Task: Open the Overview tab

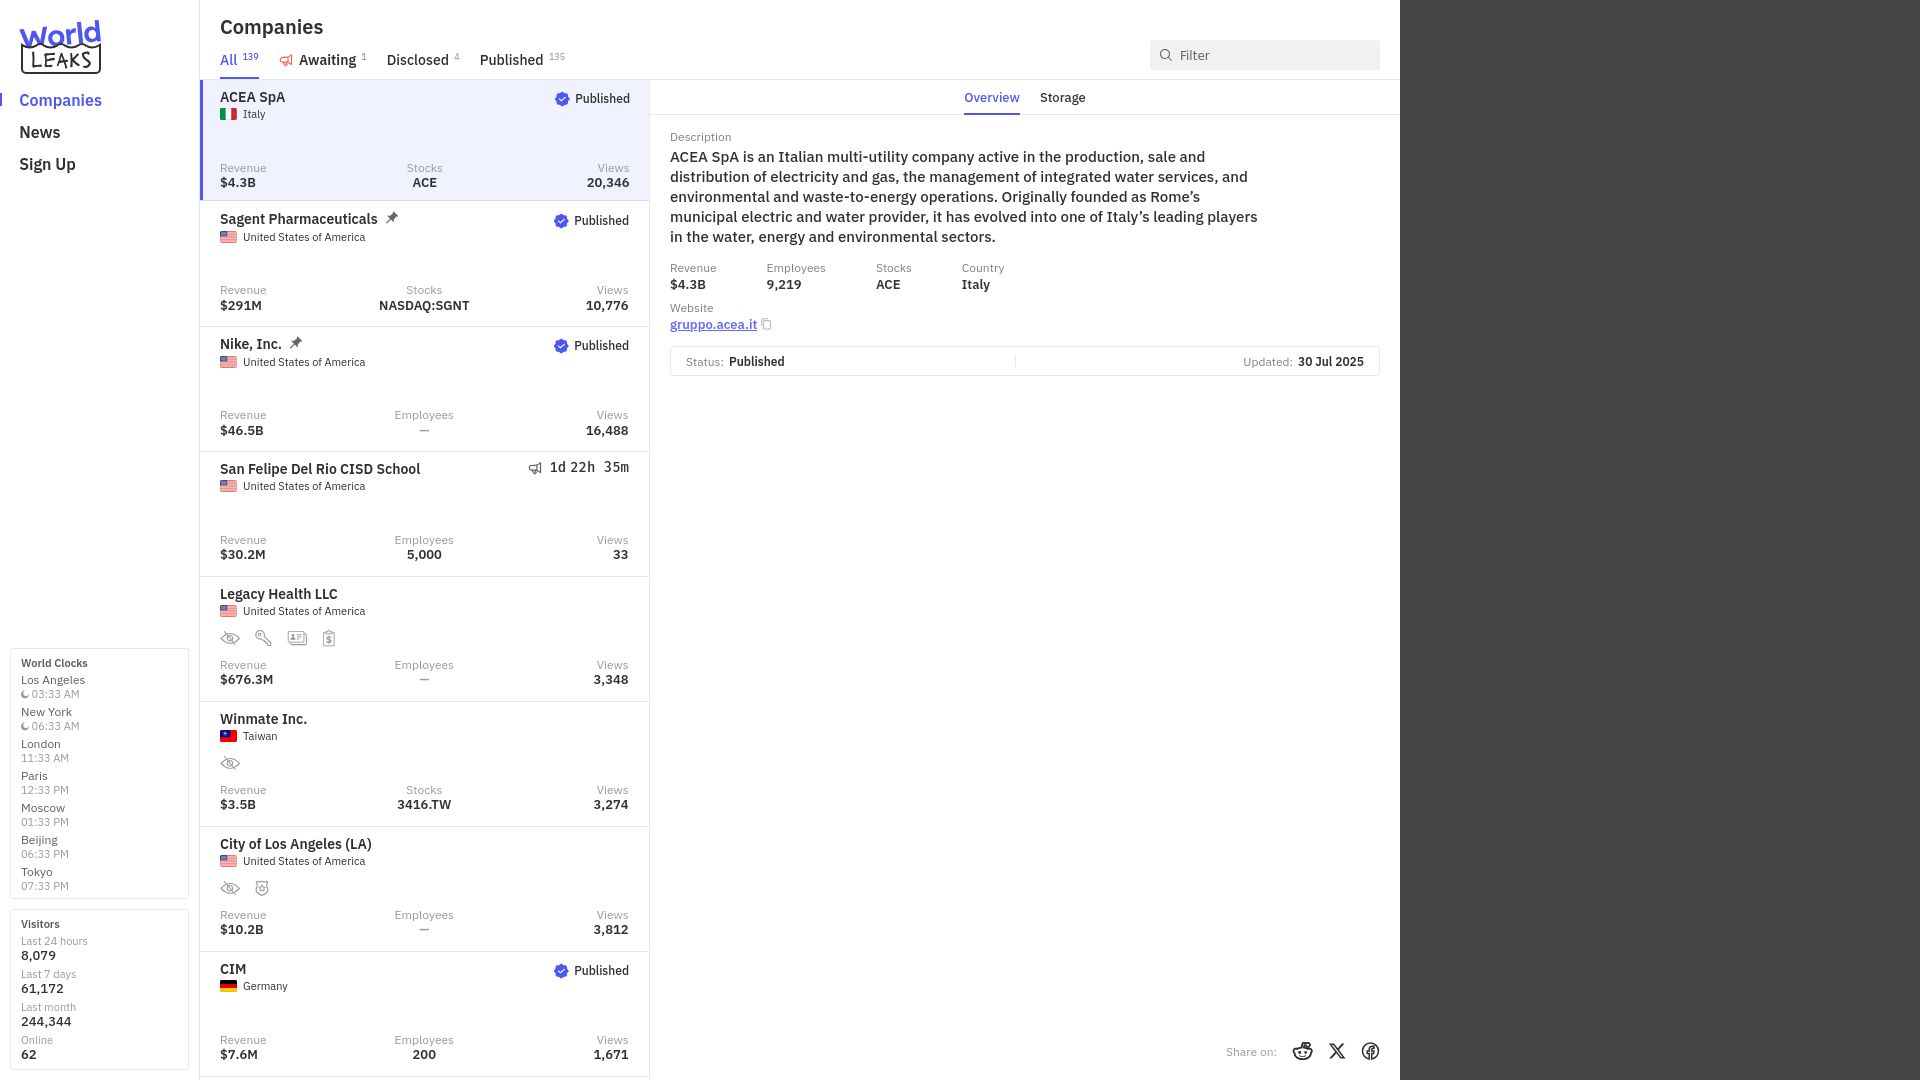Action: tap(991, 98)
